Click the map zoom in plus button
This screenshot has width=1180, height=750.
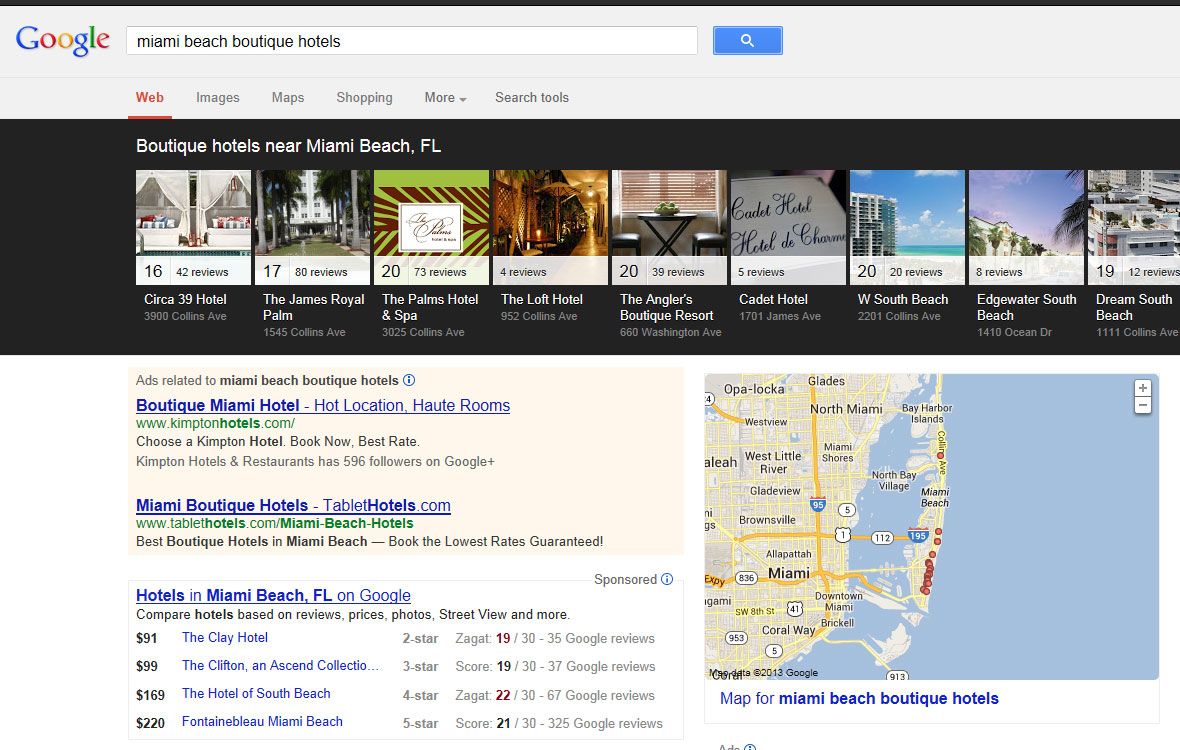[1143, 388]
